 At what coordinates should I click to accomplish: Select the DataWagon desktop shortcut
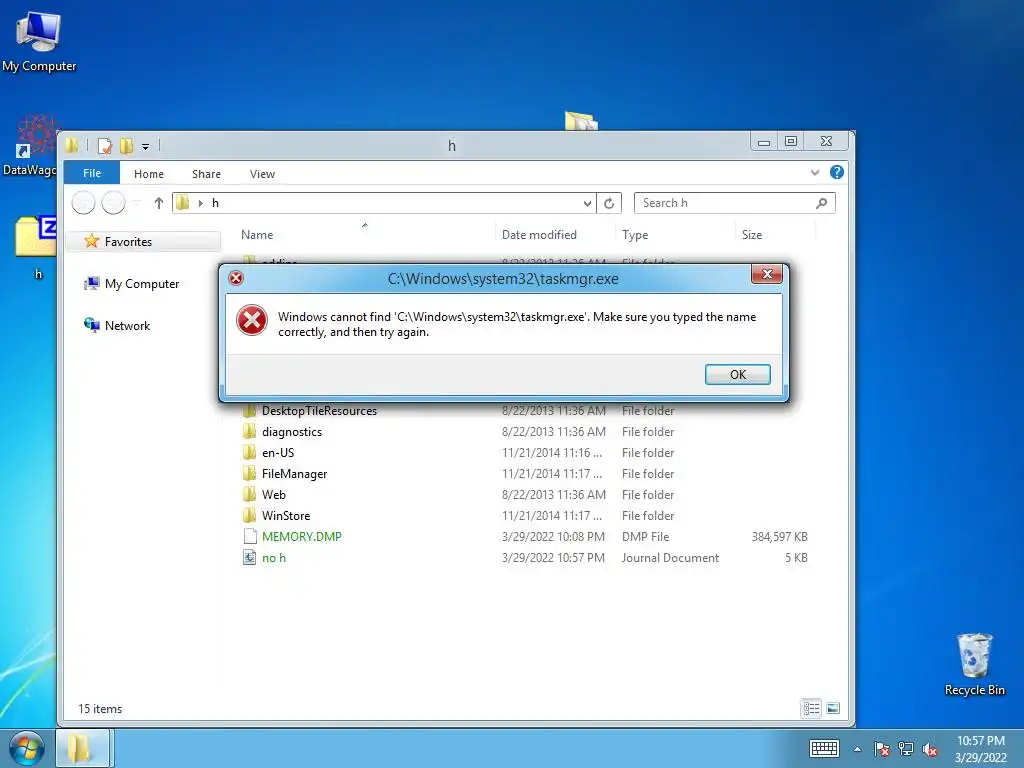point(30,147)
